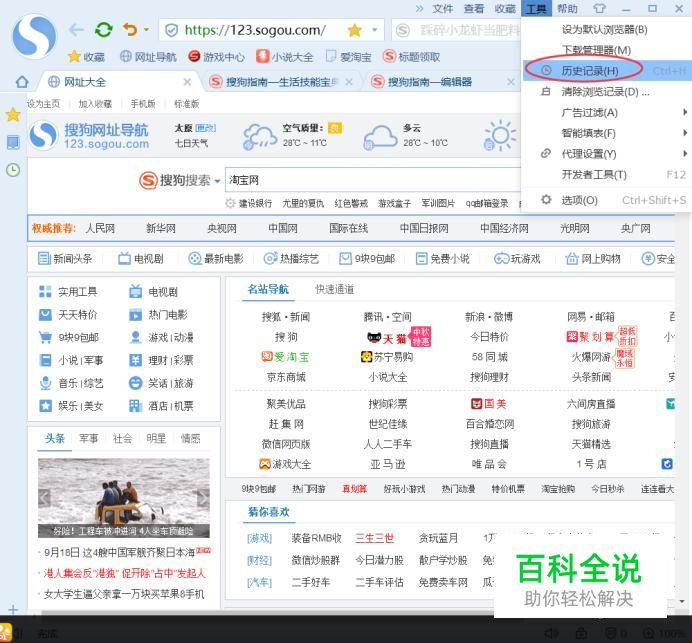Open 新闻头条 category
692x643 pixels.
pyautogui.click(x=65, y=259)
